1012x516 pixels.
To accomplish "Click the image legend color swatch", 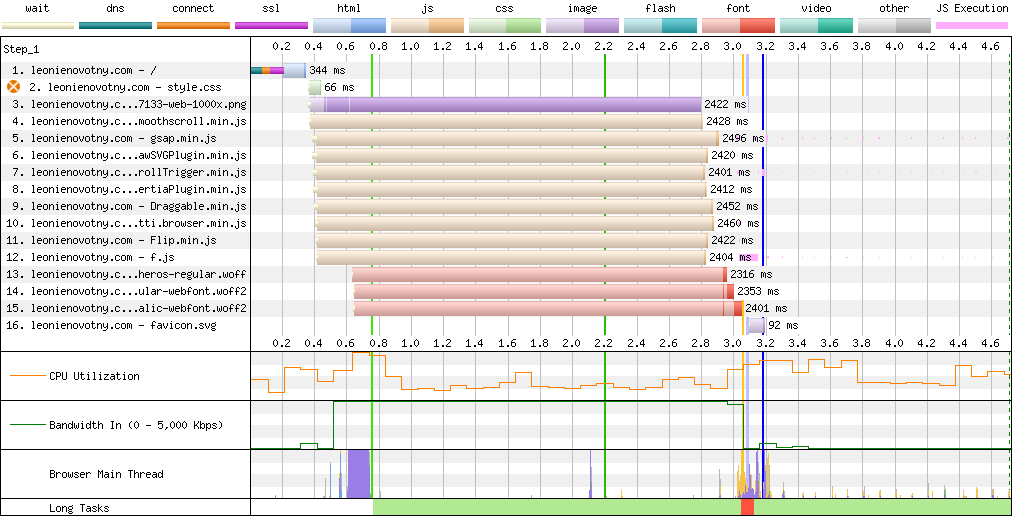I will tap(583, 25).
